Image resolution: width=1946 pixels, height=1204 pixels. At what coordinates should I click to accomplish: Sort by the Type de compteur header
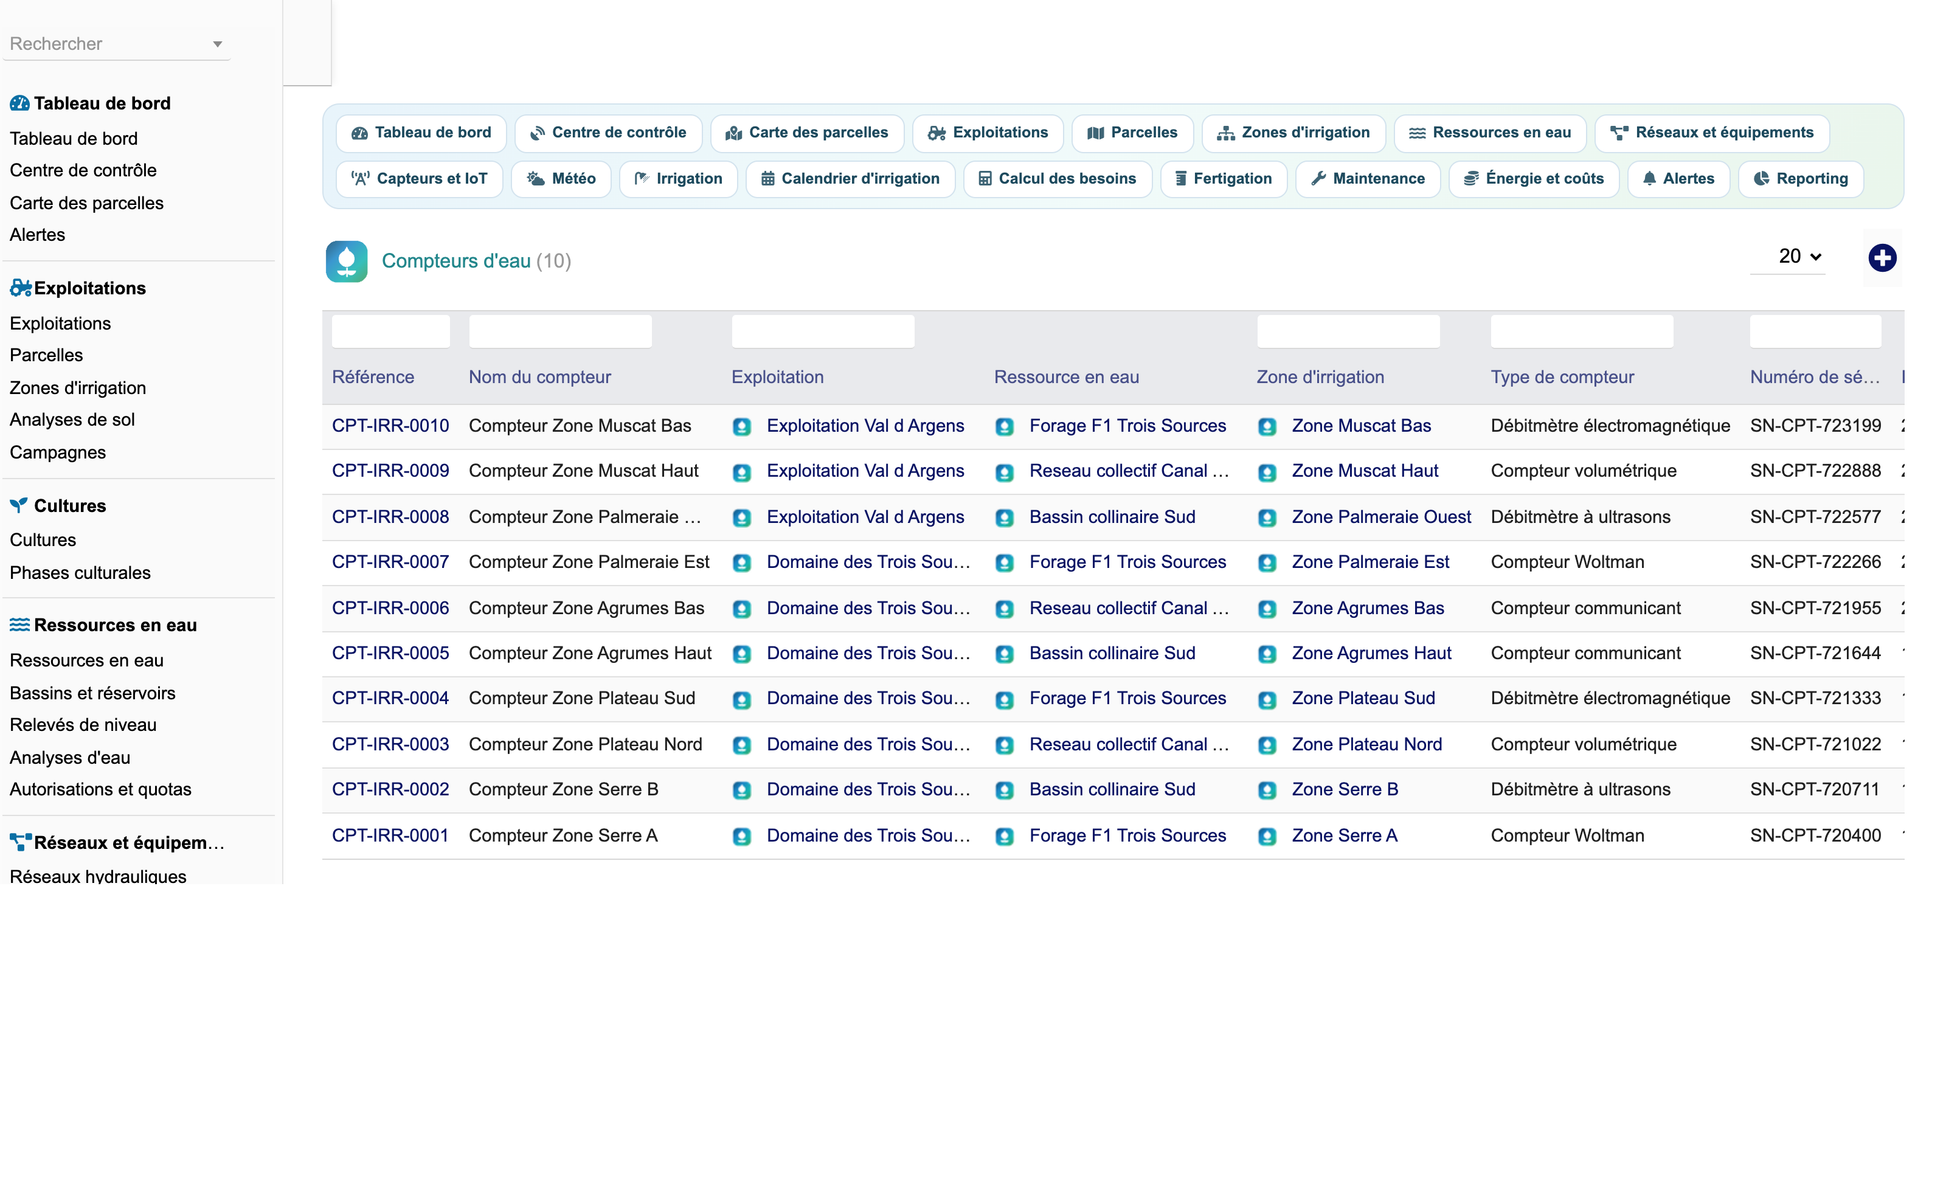coord(1562,377)
